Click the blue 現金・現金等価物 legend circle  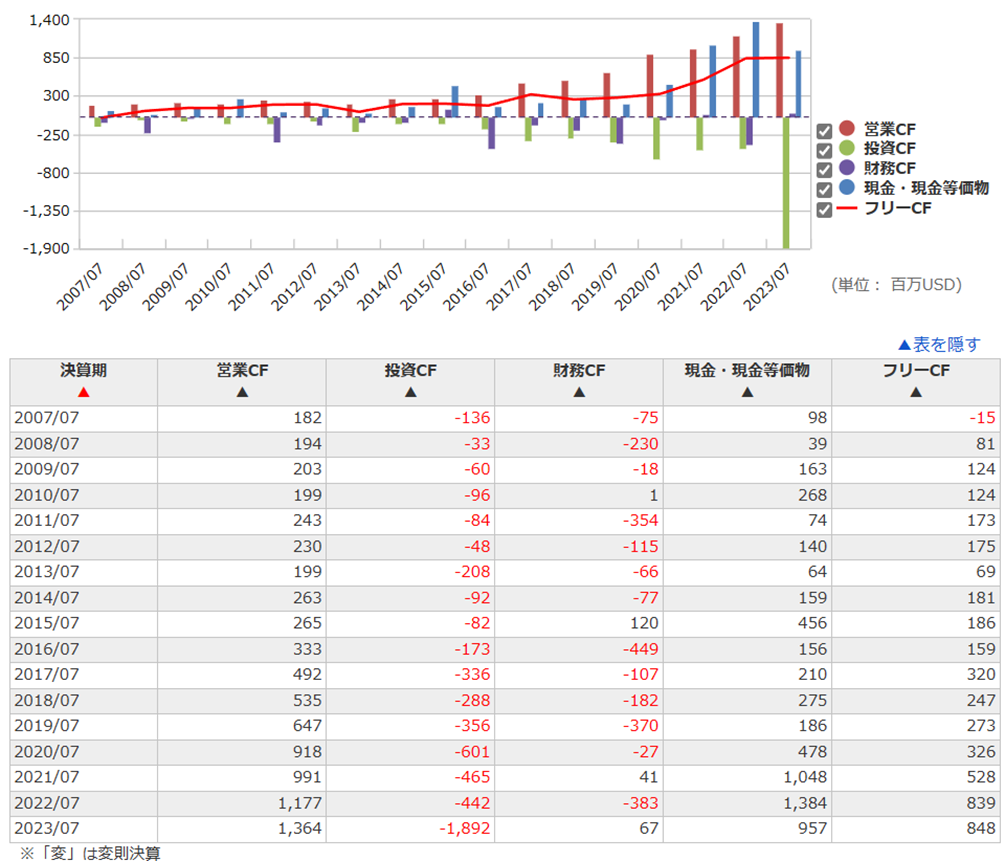[x=848, y=187]
